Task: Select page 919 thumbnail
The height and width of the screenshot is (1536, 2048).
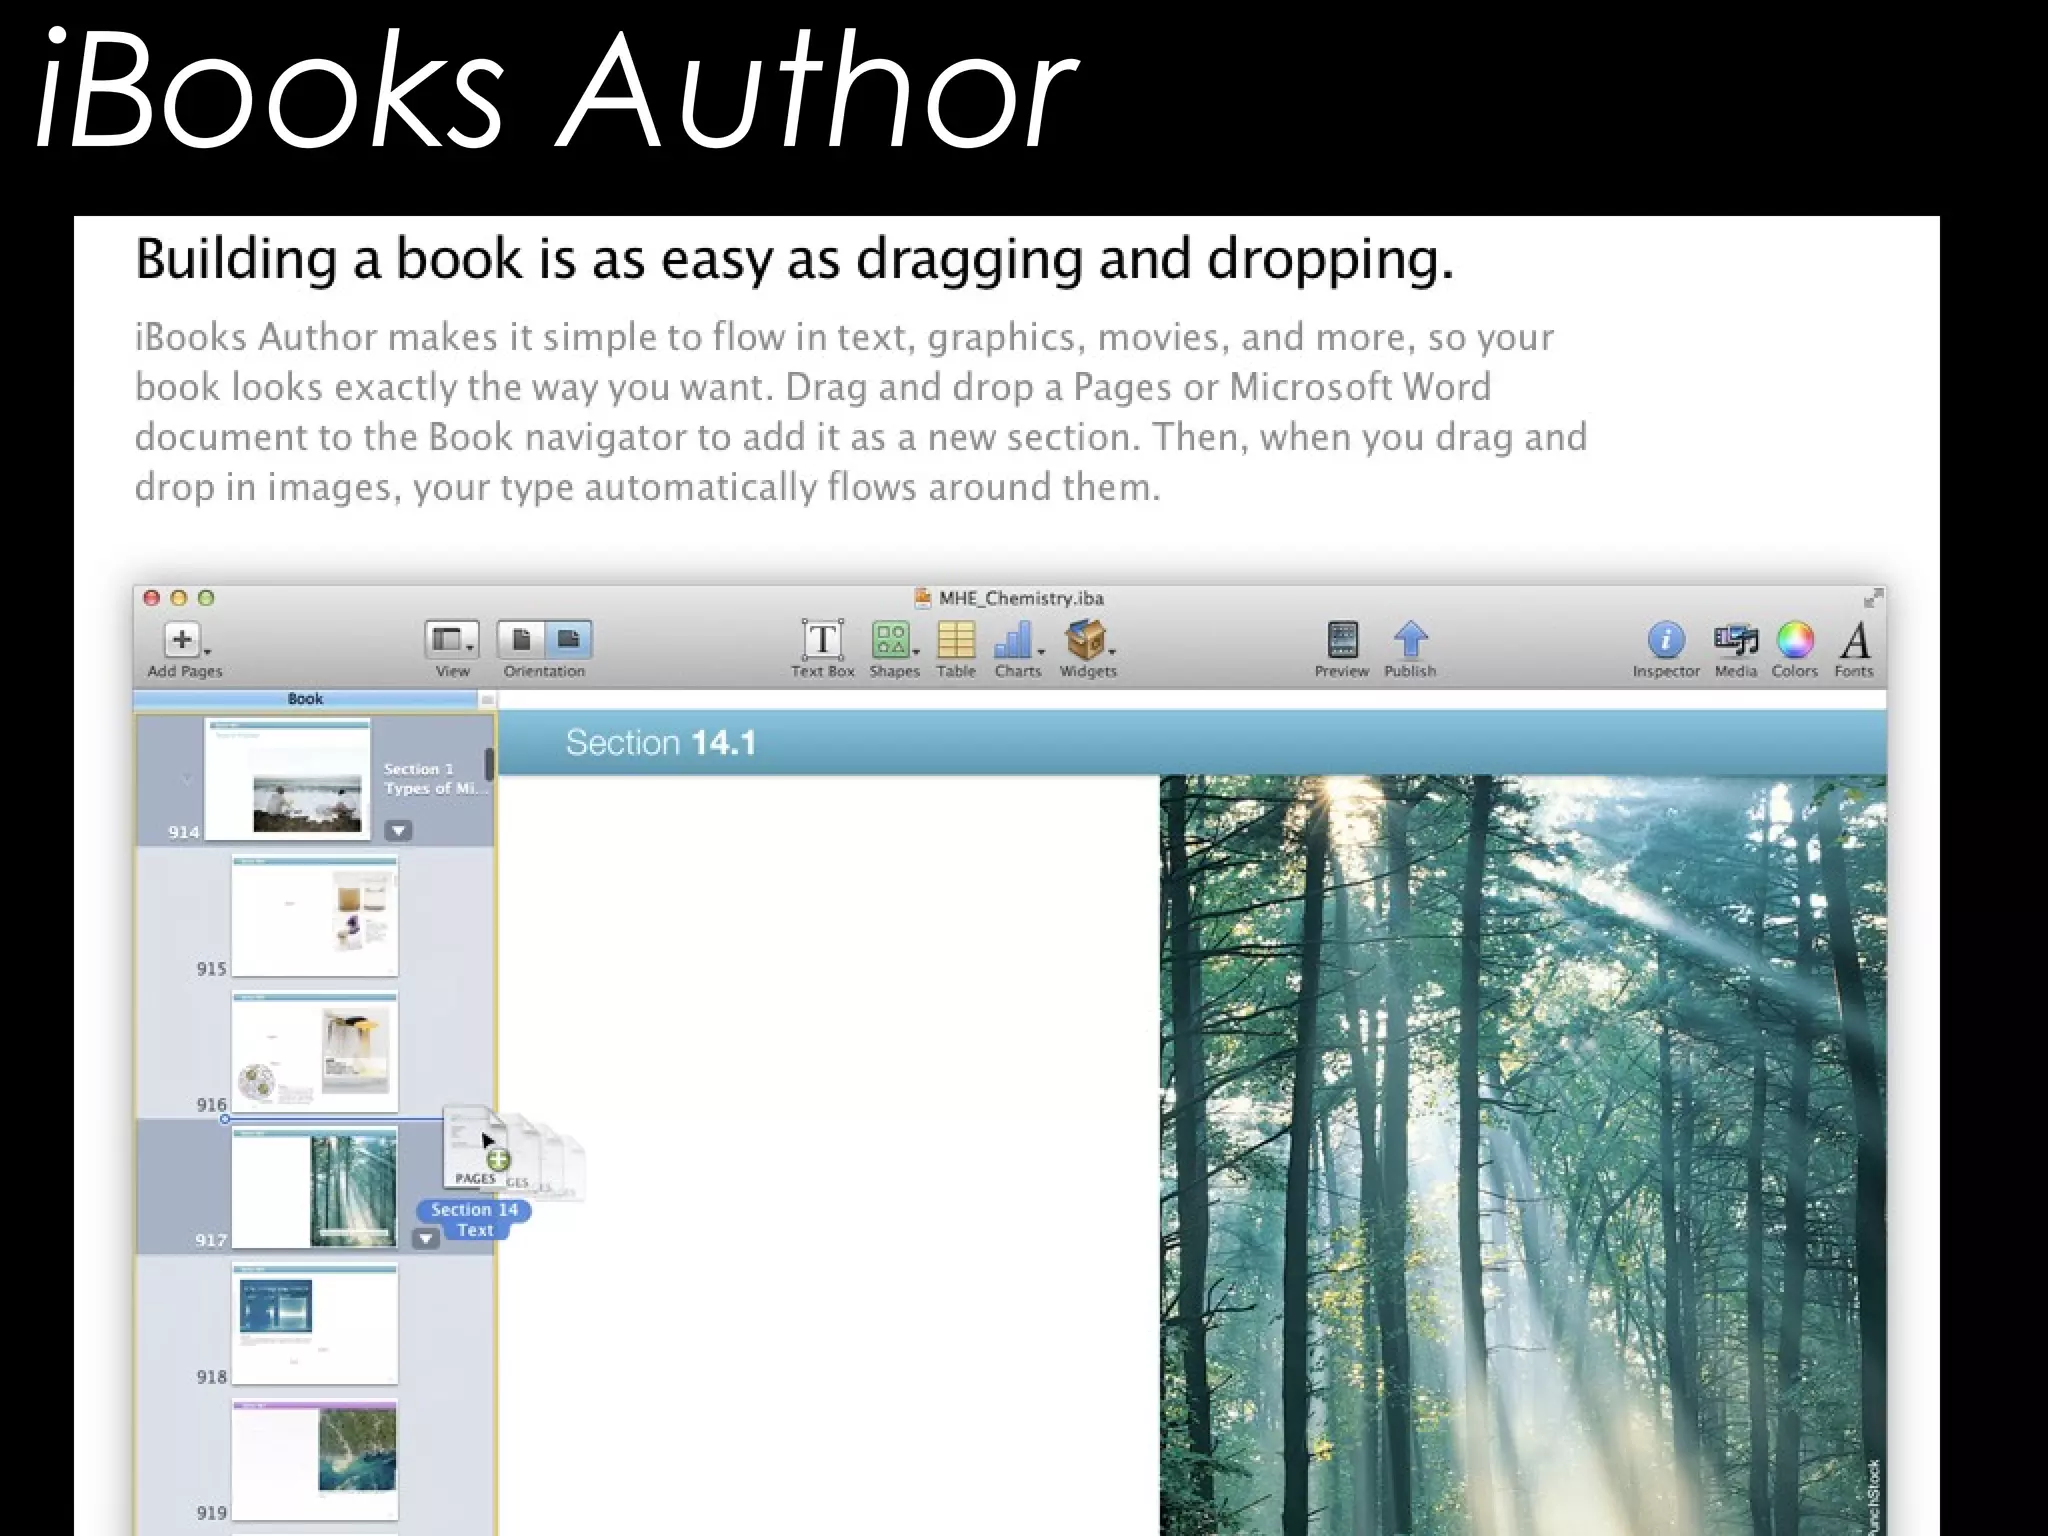Action: coord(315,1460)
